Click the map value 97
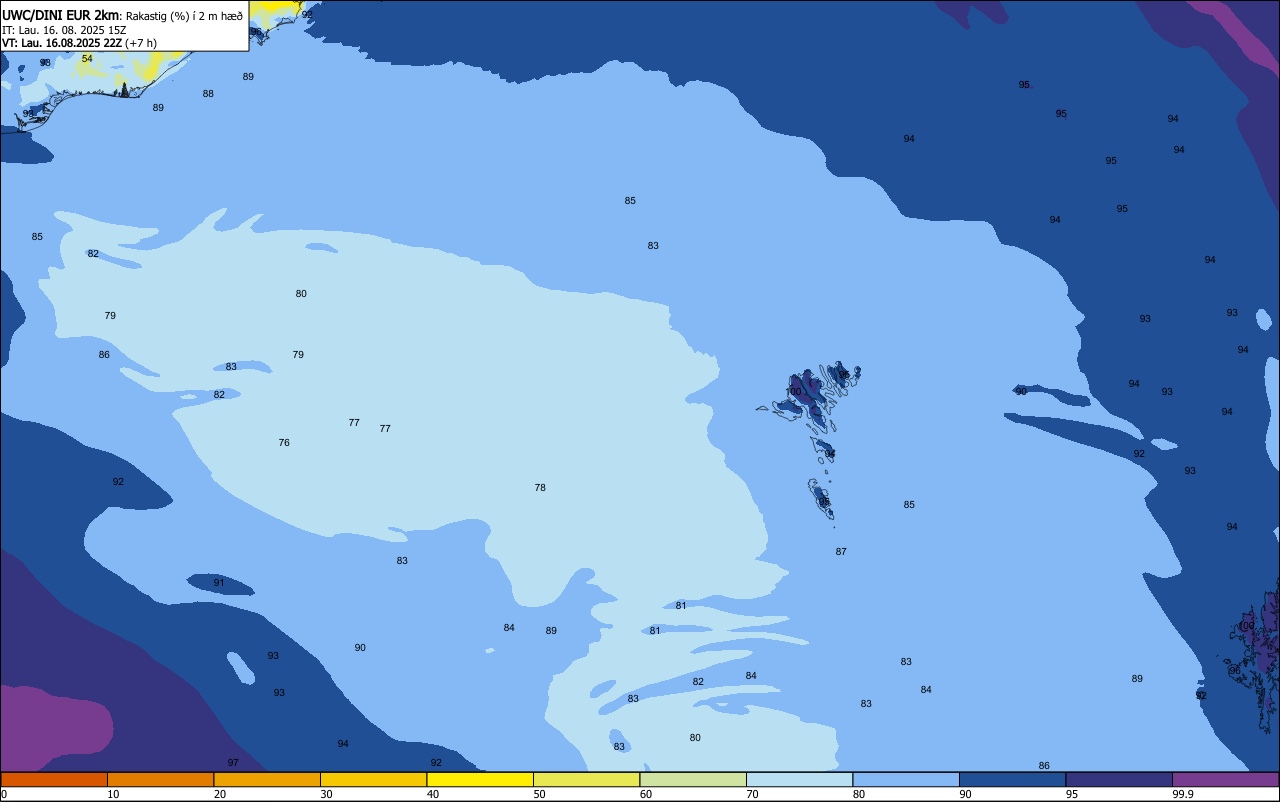 coord(233,762)
